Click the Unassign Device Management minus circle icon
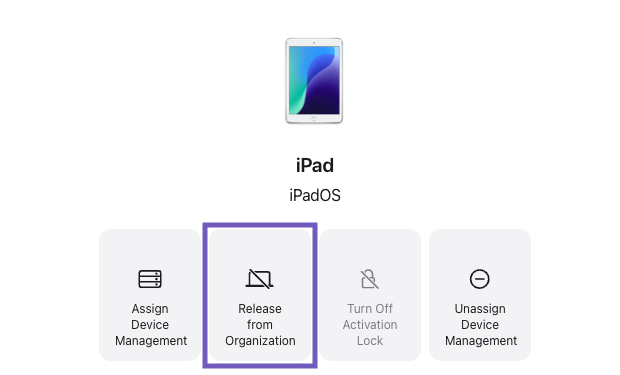Viewport: 620px width, 375px height. (x=480, y=279)
